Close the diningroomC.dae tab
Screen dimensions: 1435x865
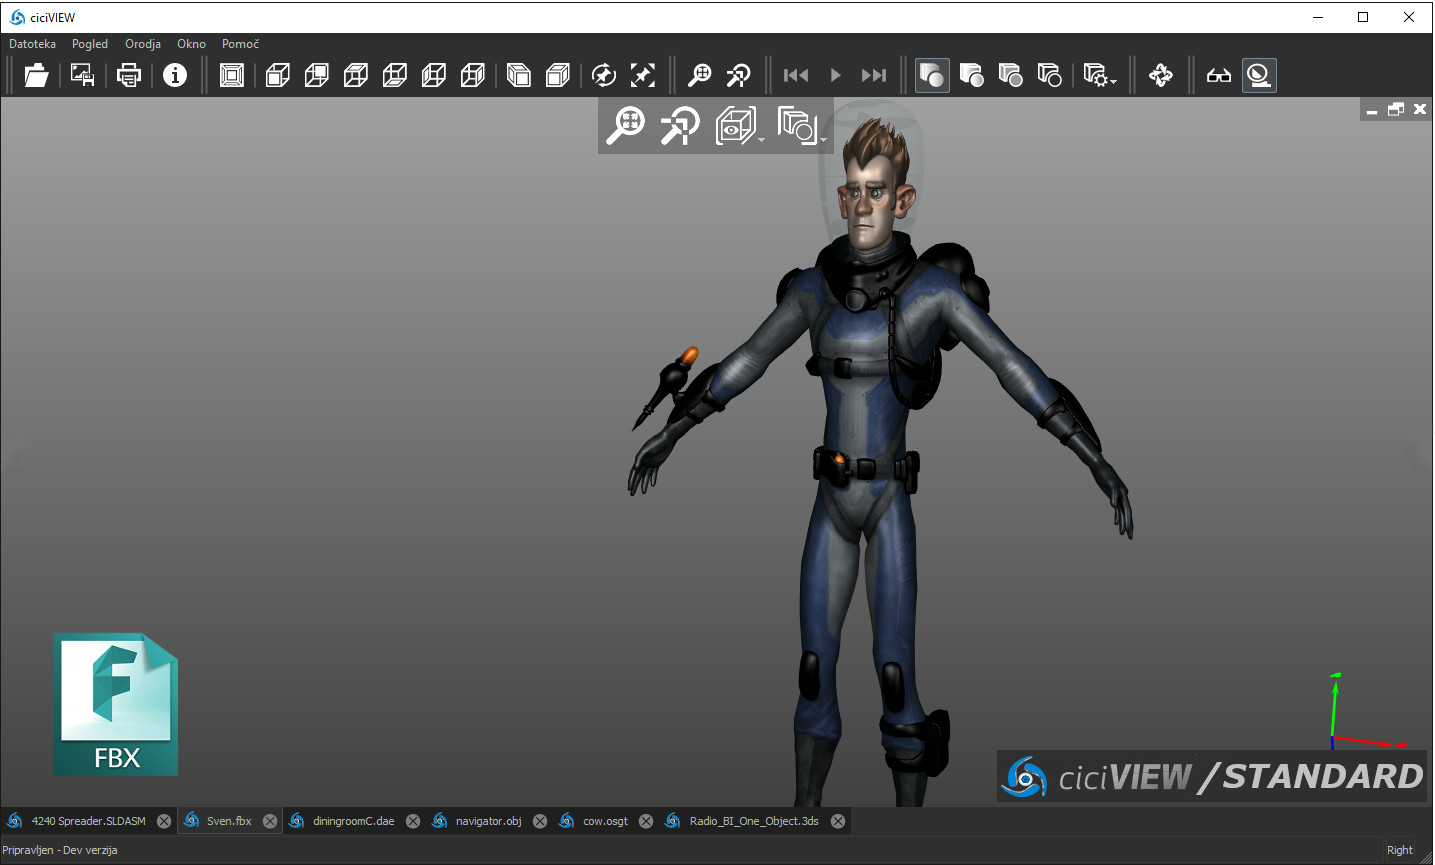click(413, 821)
